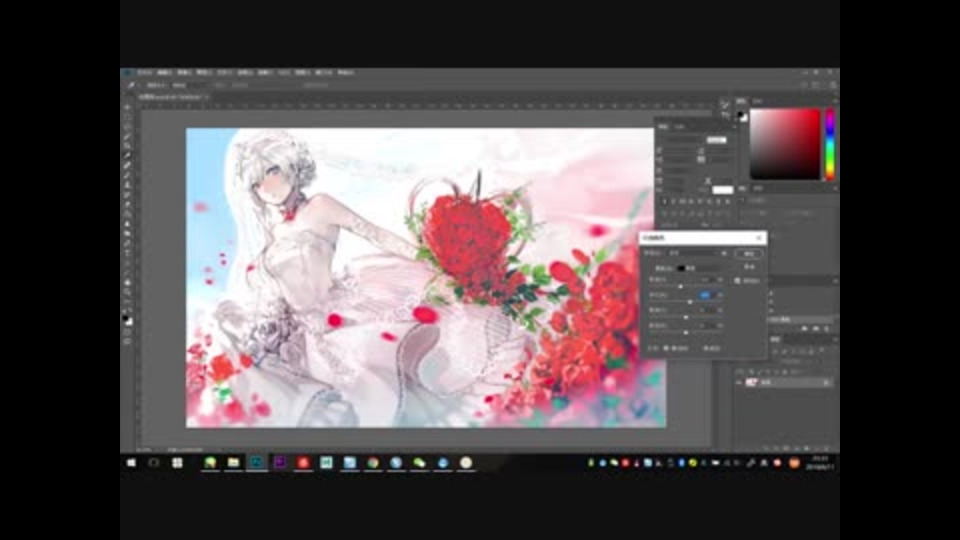Click the highlighted Magenta value field

705,295
